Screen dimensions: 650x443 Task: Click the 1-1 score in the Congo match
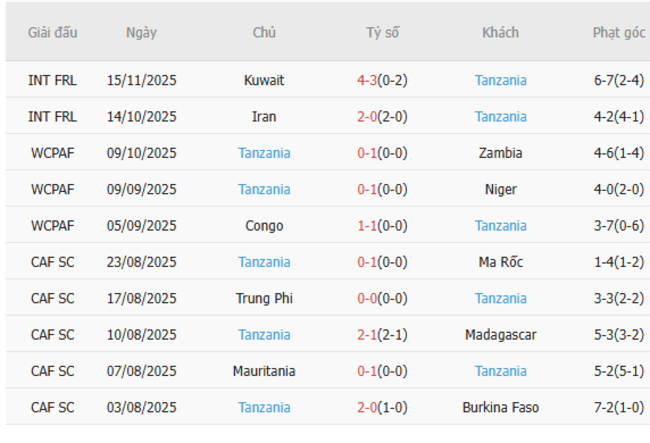point(367,225)
